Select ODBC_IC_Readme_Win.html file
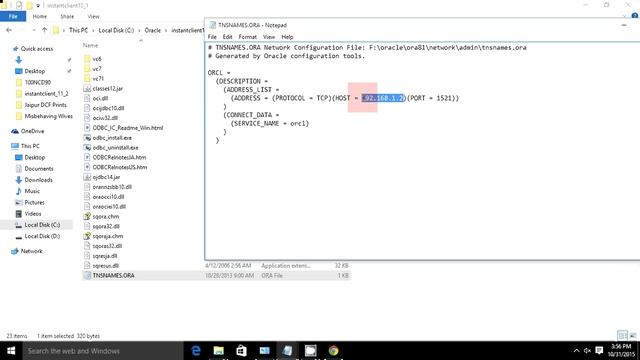Viewport: 640px width, 360px height. click(128, 128)
